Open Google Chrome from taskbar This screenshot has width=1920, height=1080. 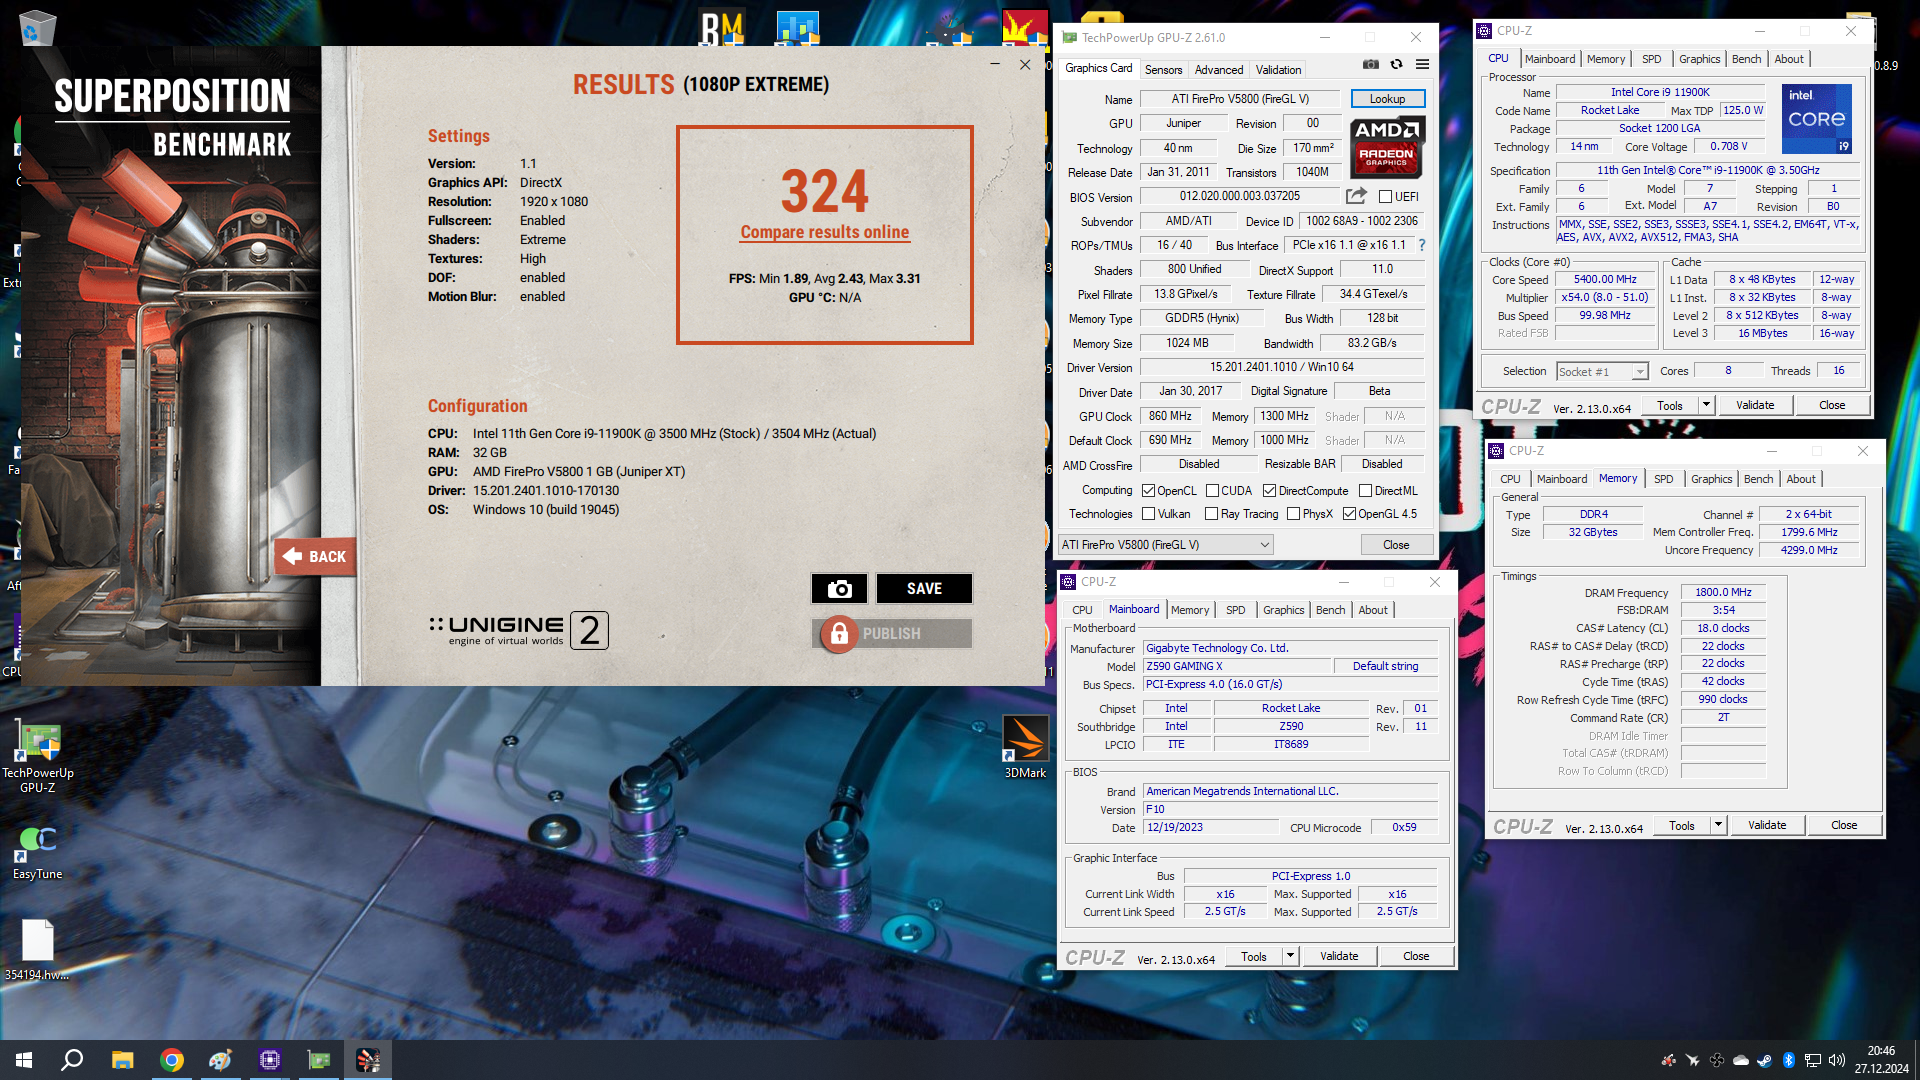tap(171, 1060)
